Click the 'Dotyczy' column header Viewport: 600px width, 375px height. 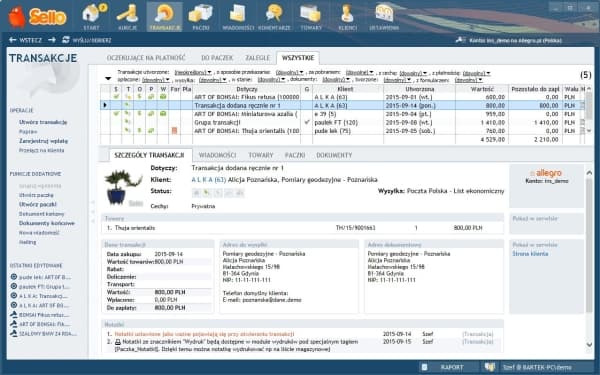[246, 89]
